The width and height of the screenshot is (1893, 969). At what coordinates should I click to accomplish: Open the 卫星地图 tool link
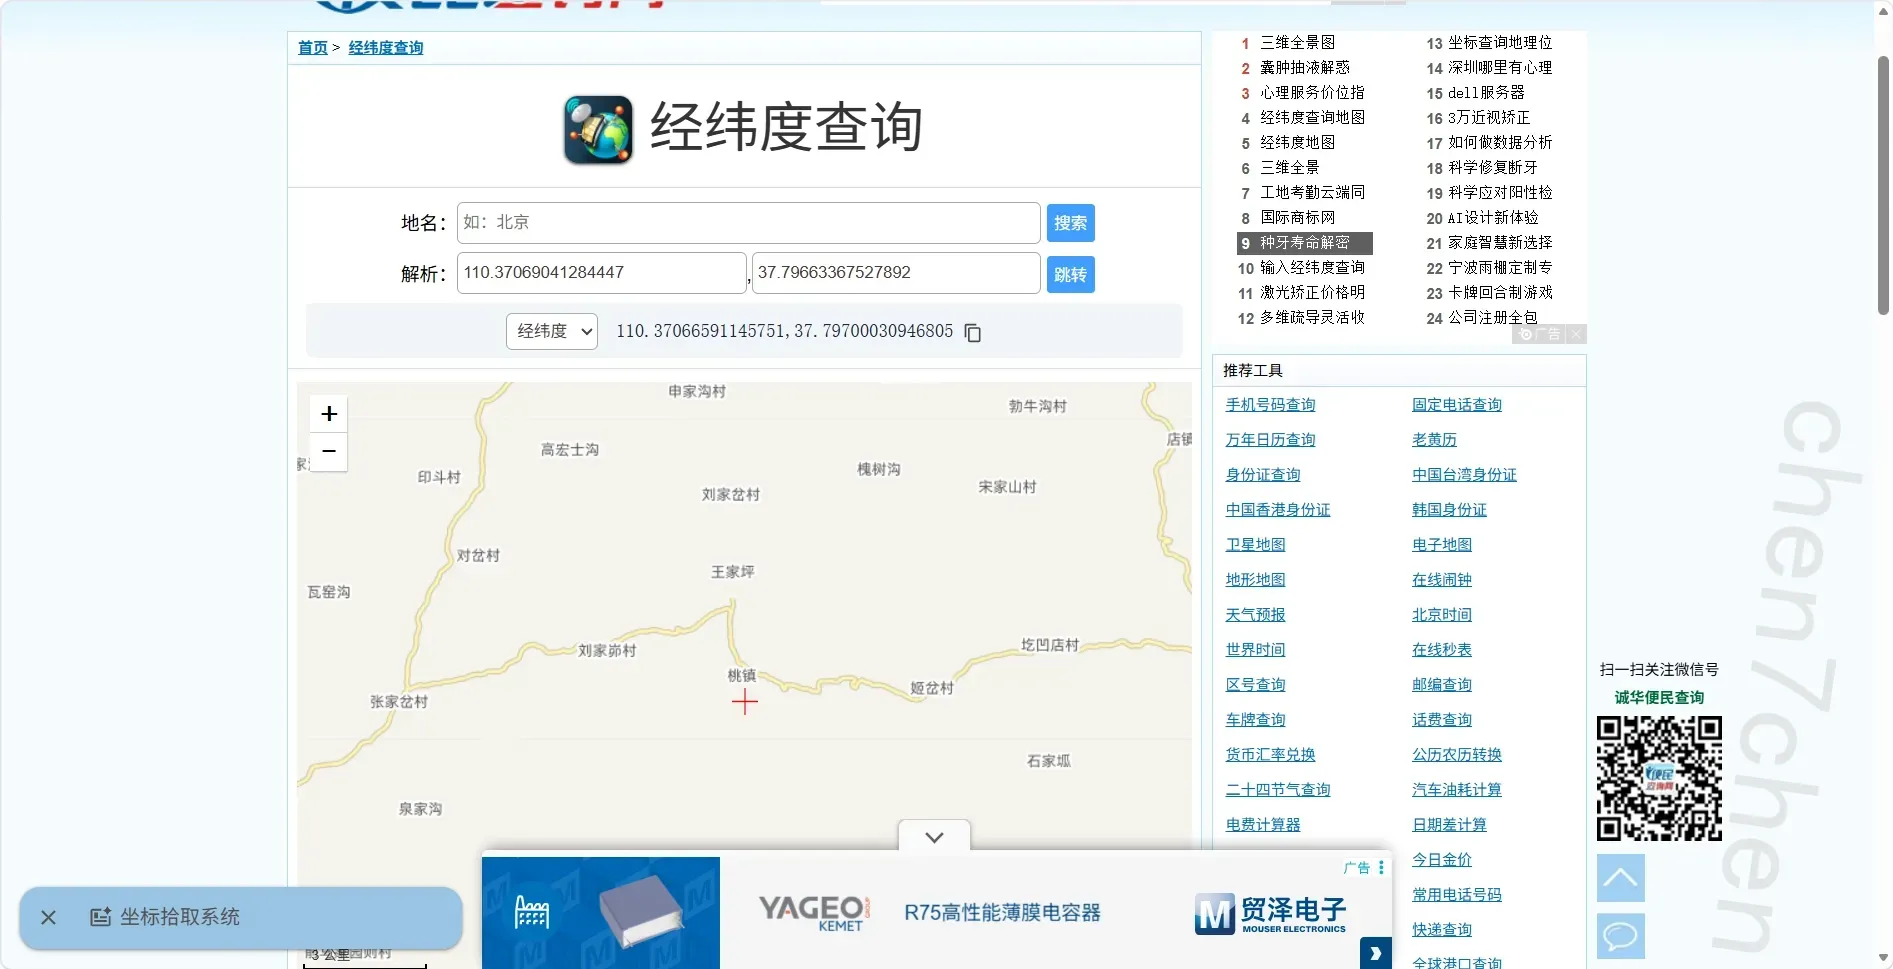point(1255,545)
